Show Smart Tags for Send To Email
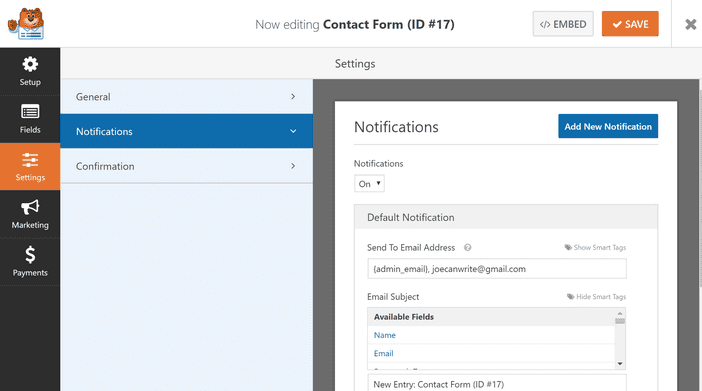This screenshot has width=702, height=391. 595,247
